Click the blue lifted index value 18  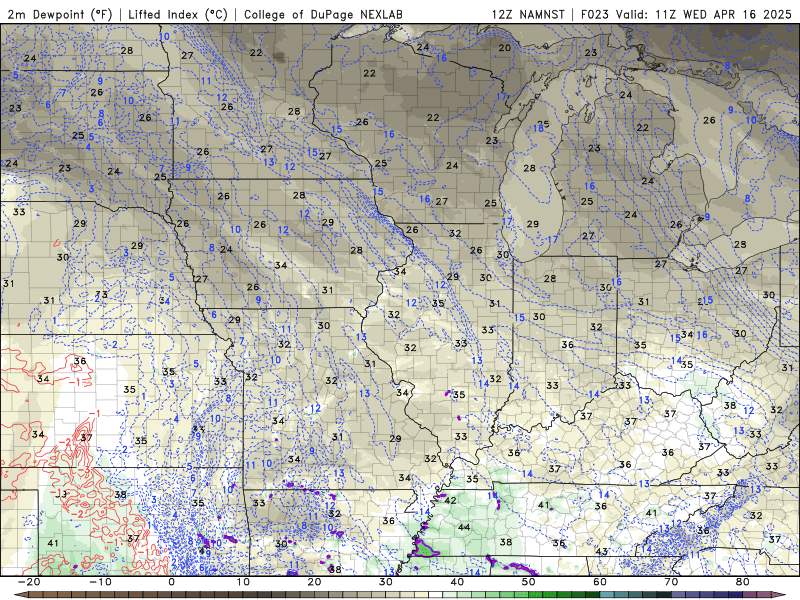click(x=539, y=129)
